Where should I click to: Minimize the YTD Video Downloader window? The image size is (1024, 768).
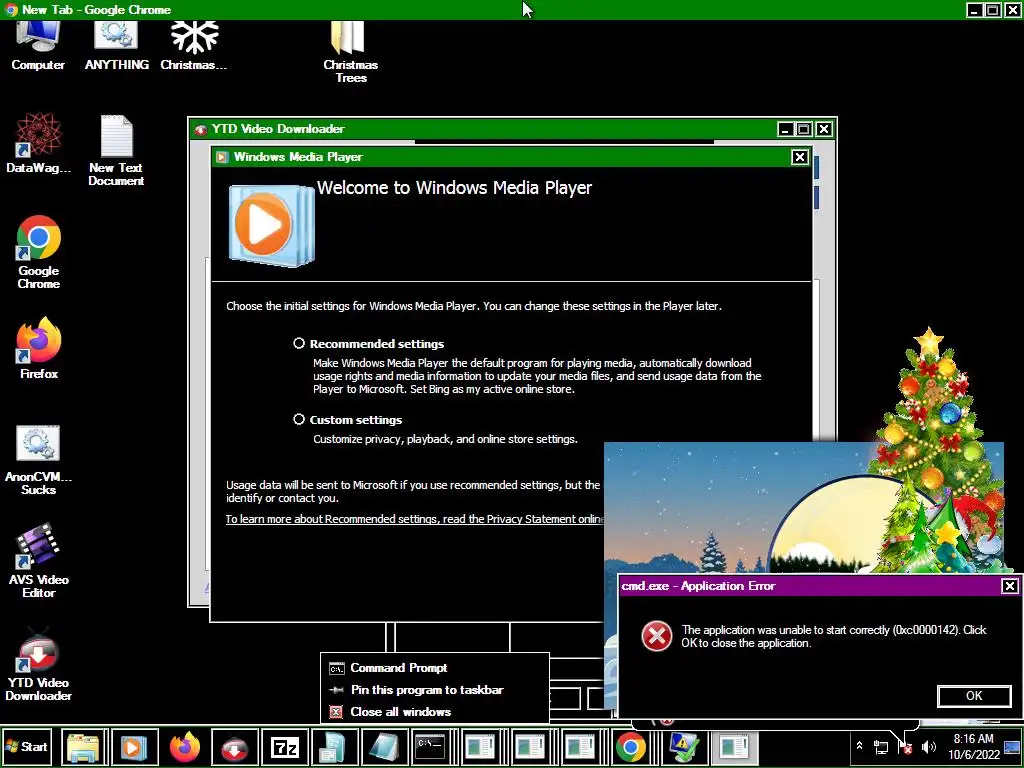tap(786, 129)
